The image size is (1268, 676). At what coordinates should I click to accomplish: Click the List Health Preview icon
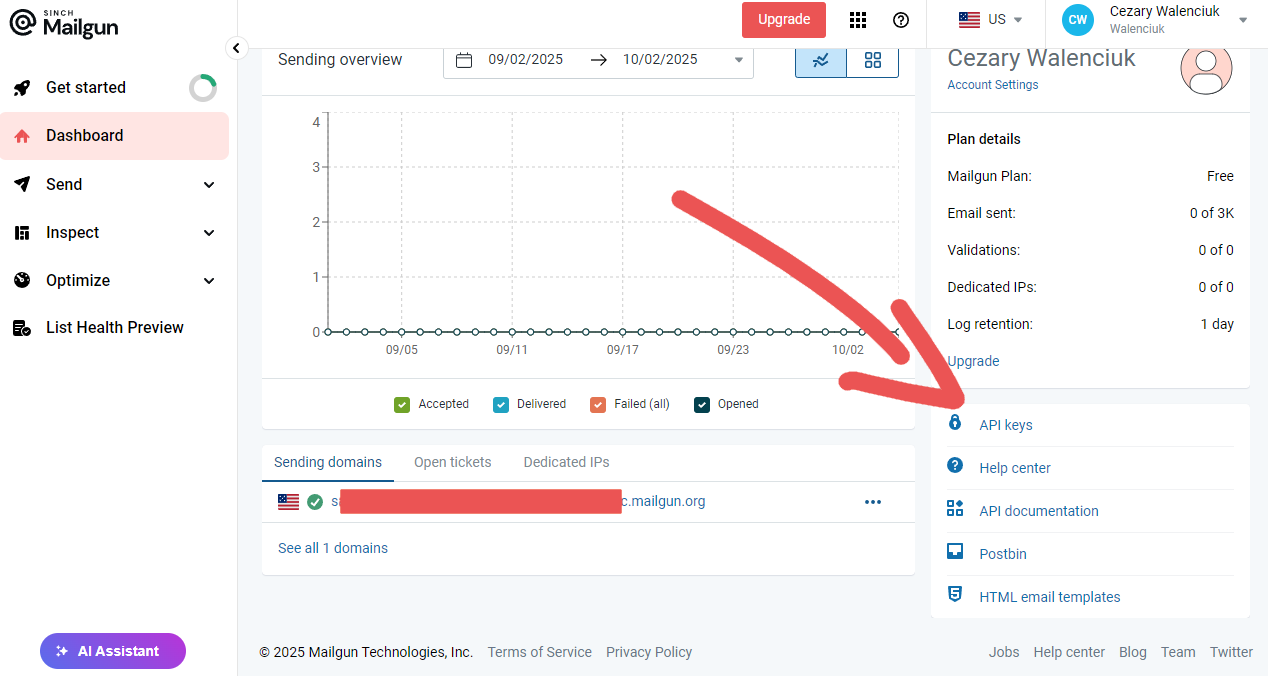coord(22,328)
